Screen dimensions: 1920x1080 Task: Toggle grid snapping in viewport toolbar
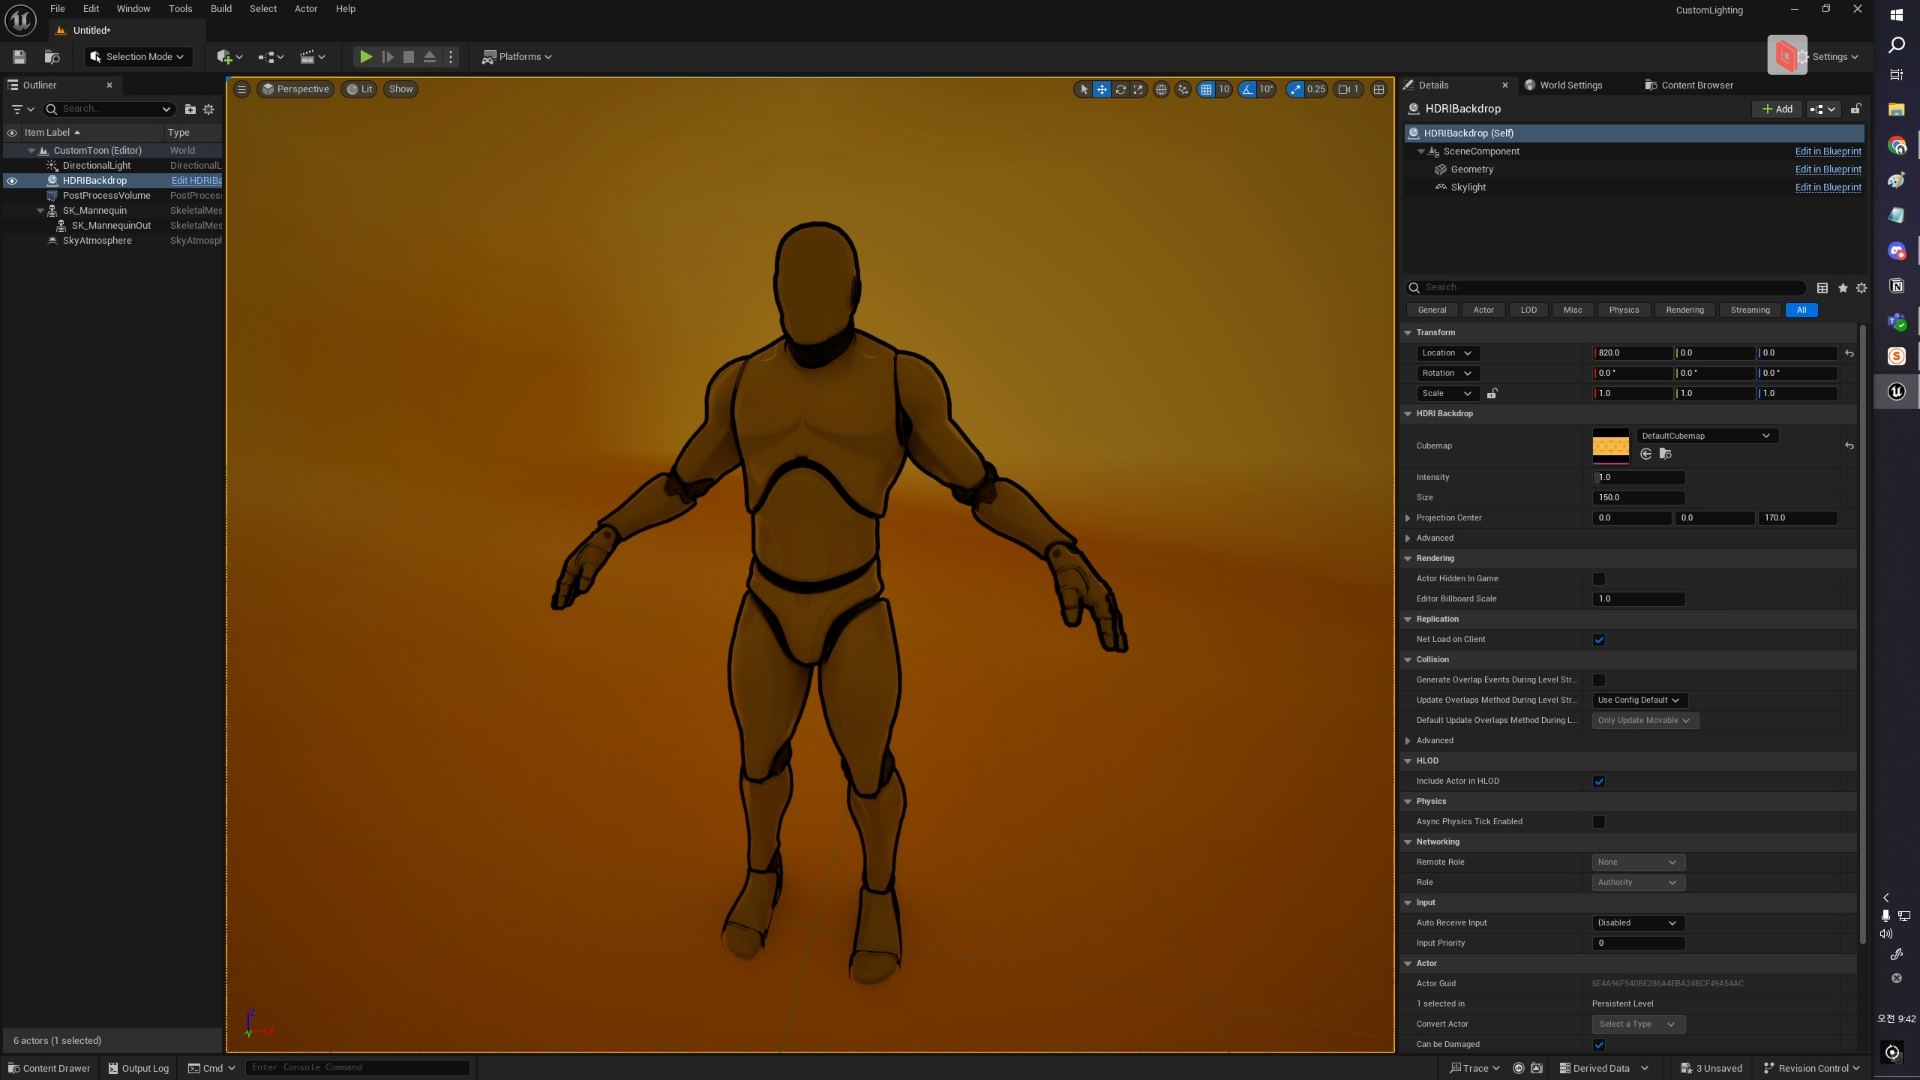[1206, 90]
